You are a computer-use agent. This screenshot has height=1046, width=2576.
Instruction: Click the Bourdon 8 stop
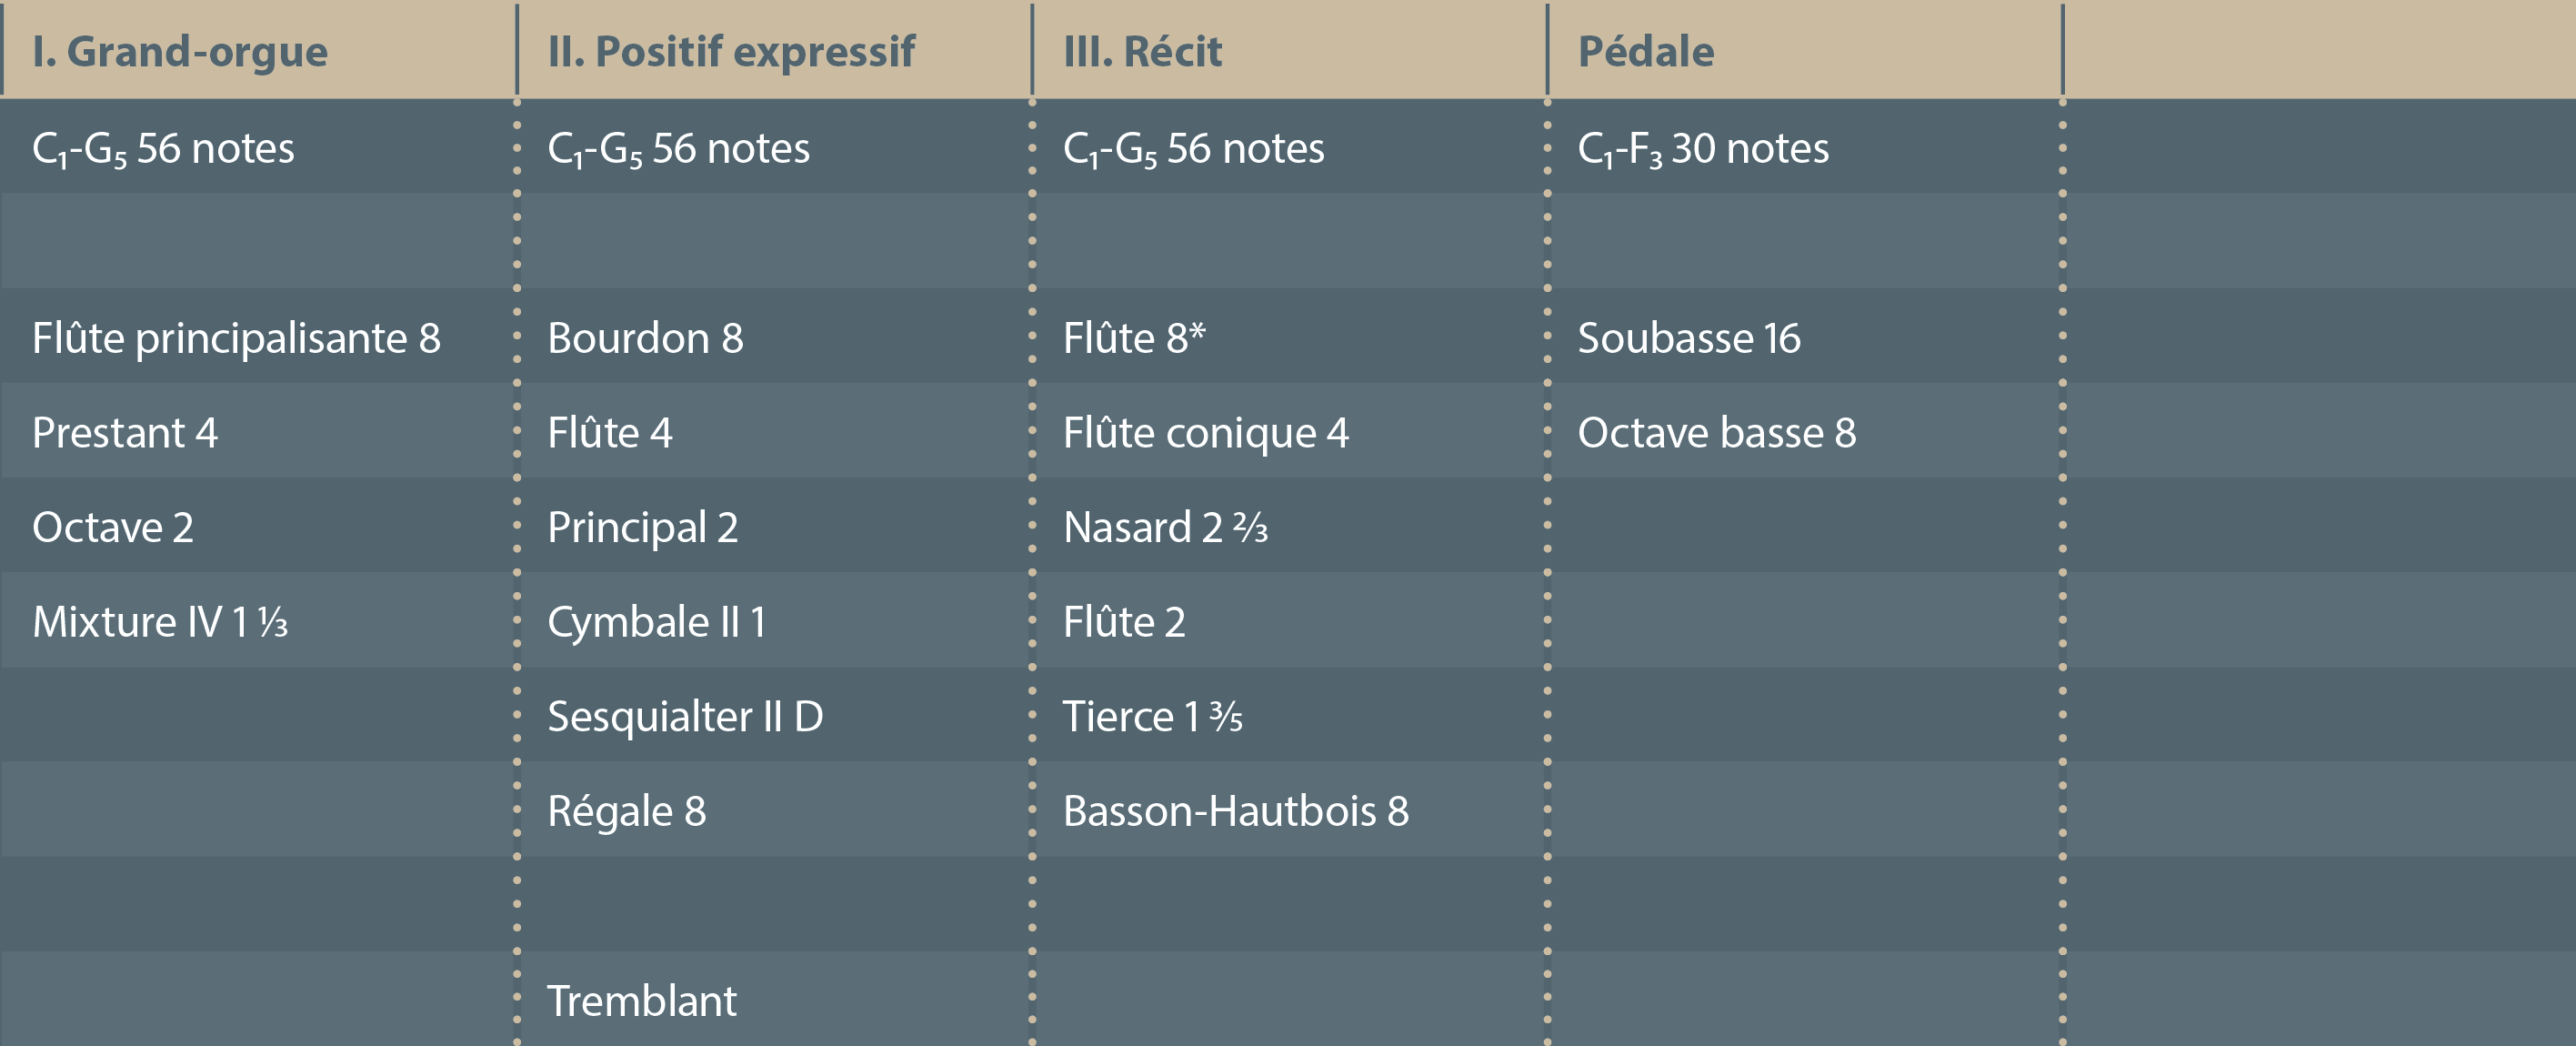tap(645, 338)
